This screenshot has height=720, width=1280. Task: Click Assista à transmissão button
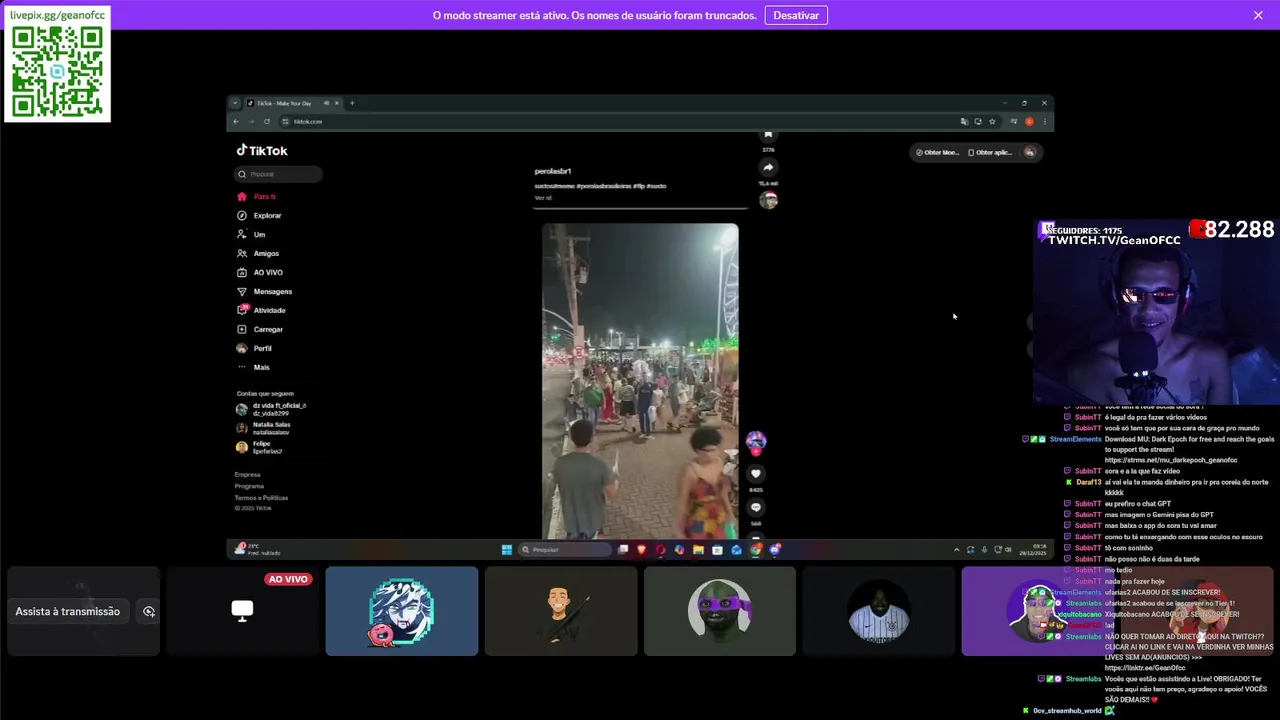click(68, 611)
